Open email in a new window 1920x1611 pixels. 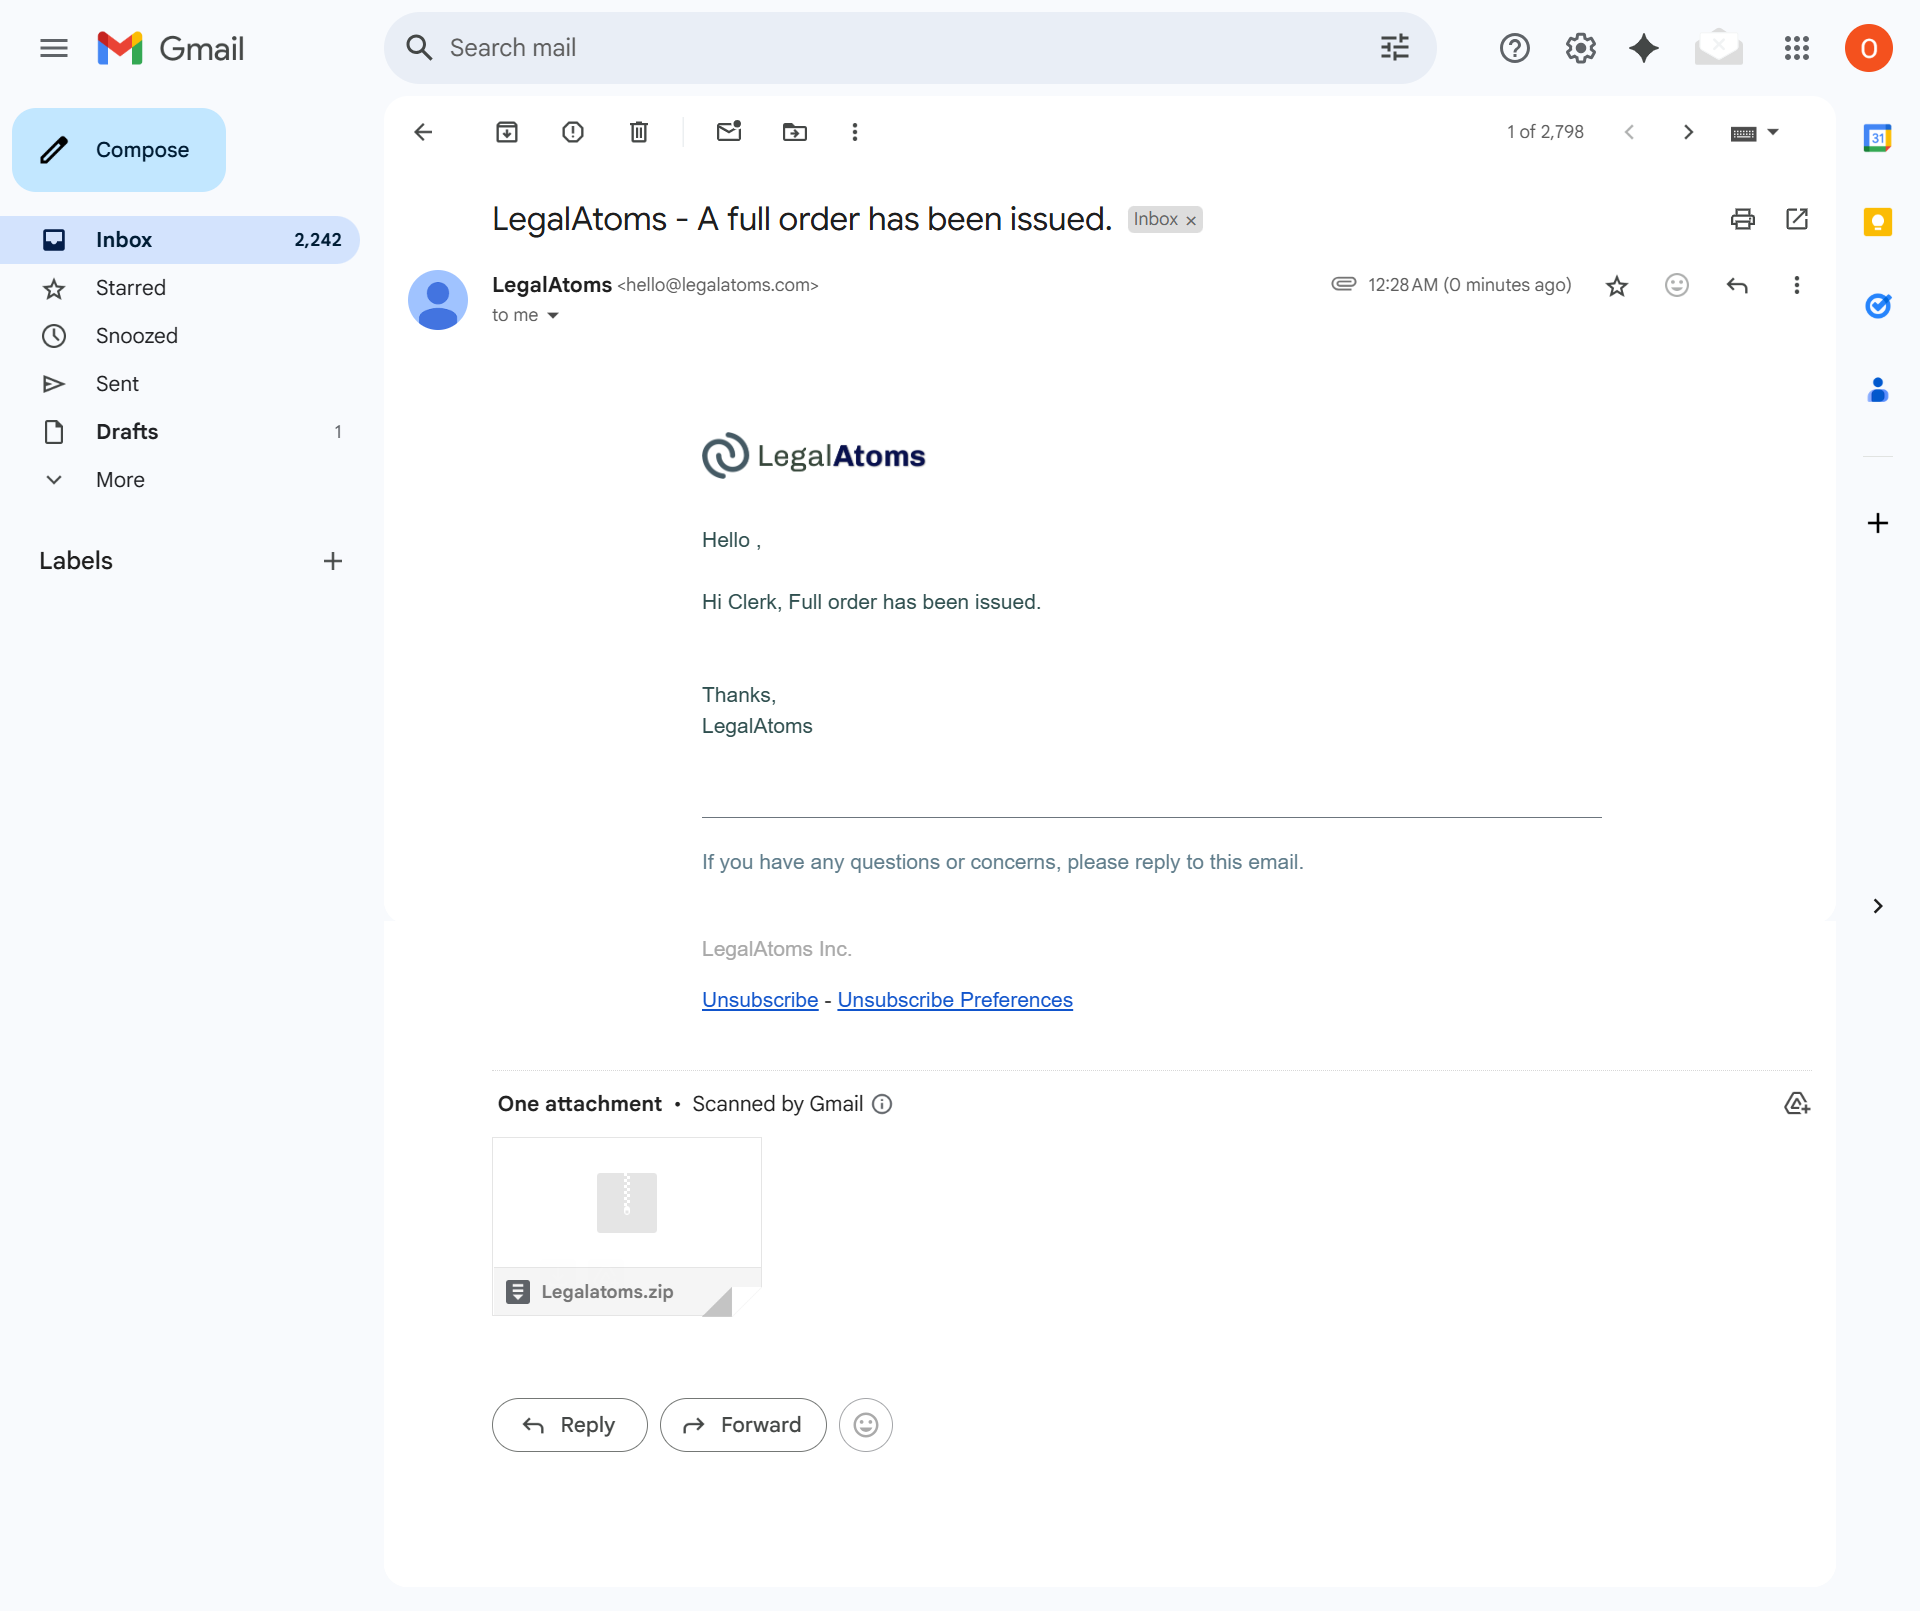[1797, 219]
